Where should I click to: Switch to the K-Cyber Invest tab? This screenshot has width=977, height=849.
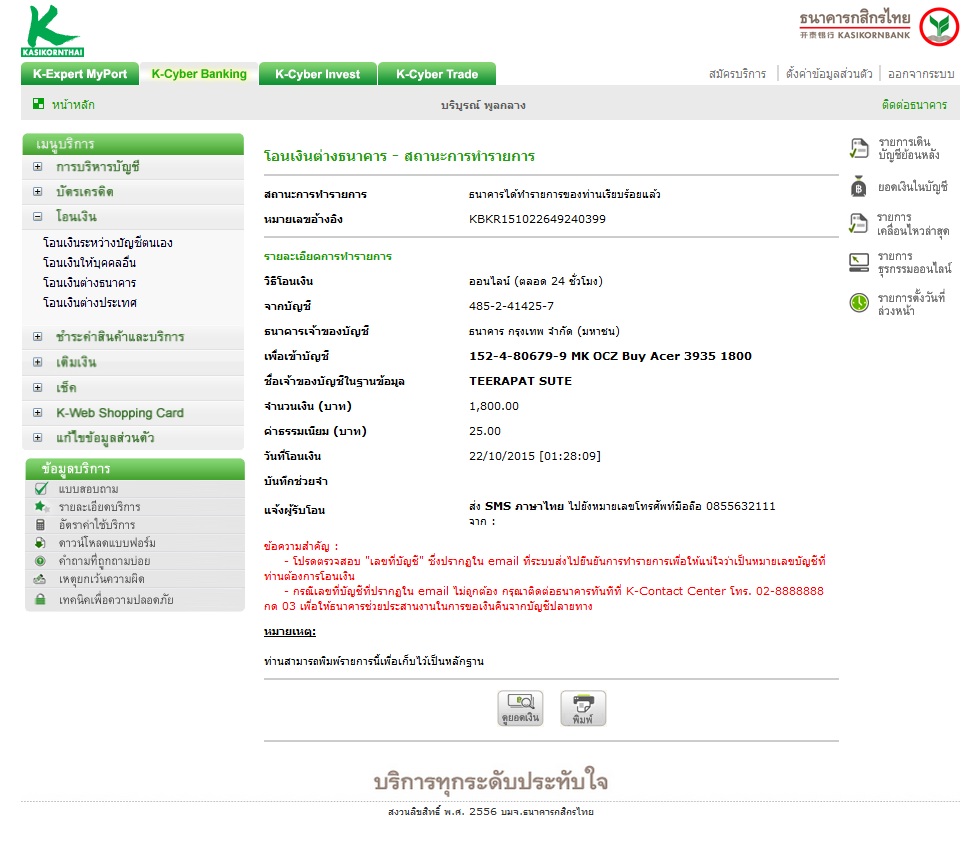318,74
